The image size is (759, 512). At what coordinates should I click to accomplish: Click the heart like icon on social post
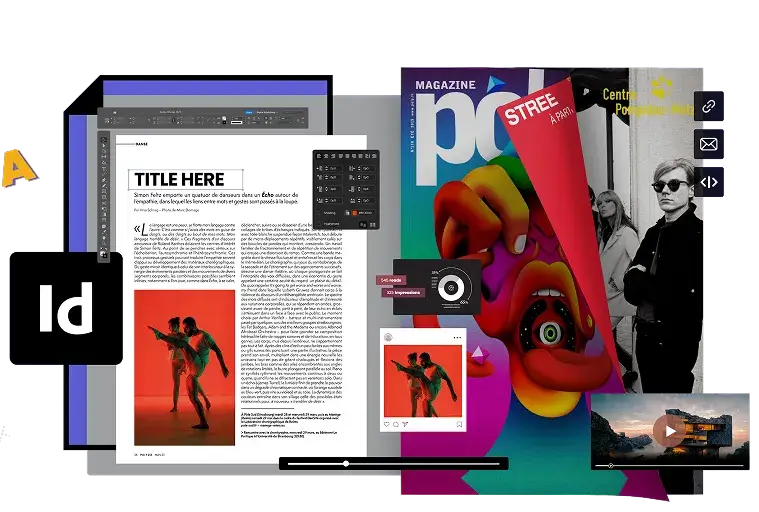tap(389, 424)
